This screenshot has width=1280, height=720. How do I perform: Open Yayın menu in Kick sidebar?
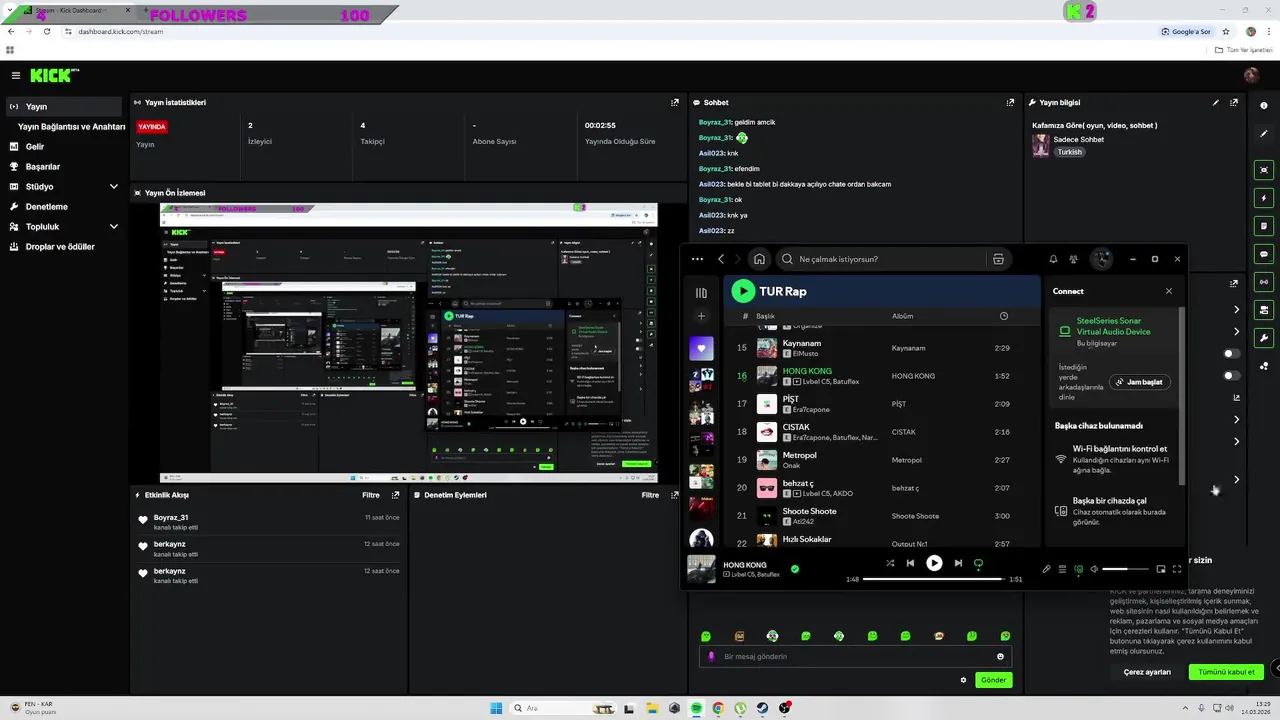pos(62,106)
